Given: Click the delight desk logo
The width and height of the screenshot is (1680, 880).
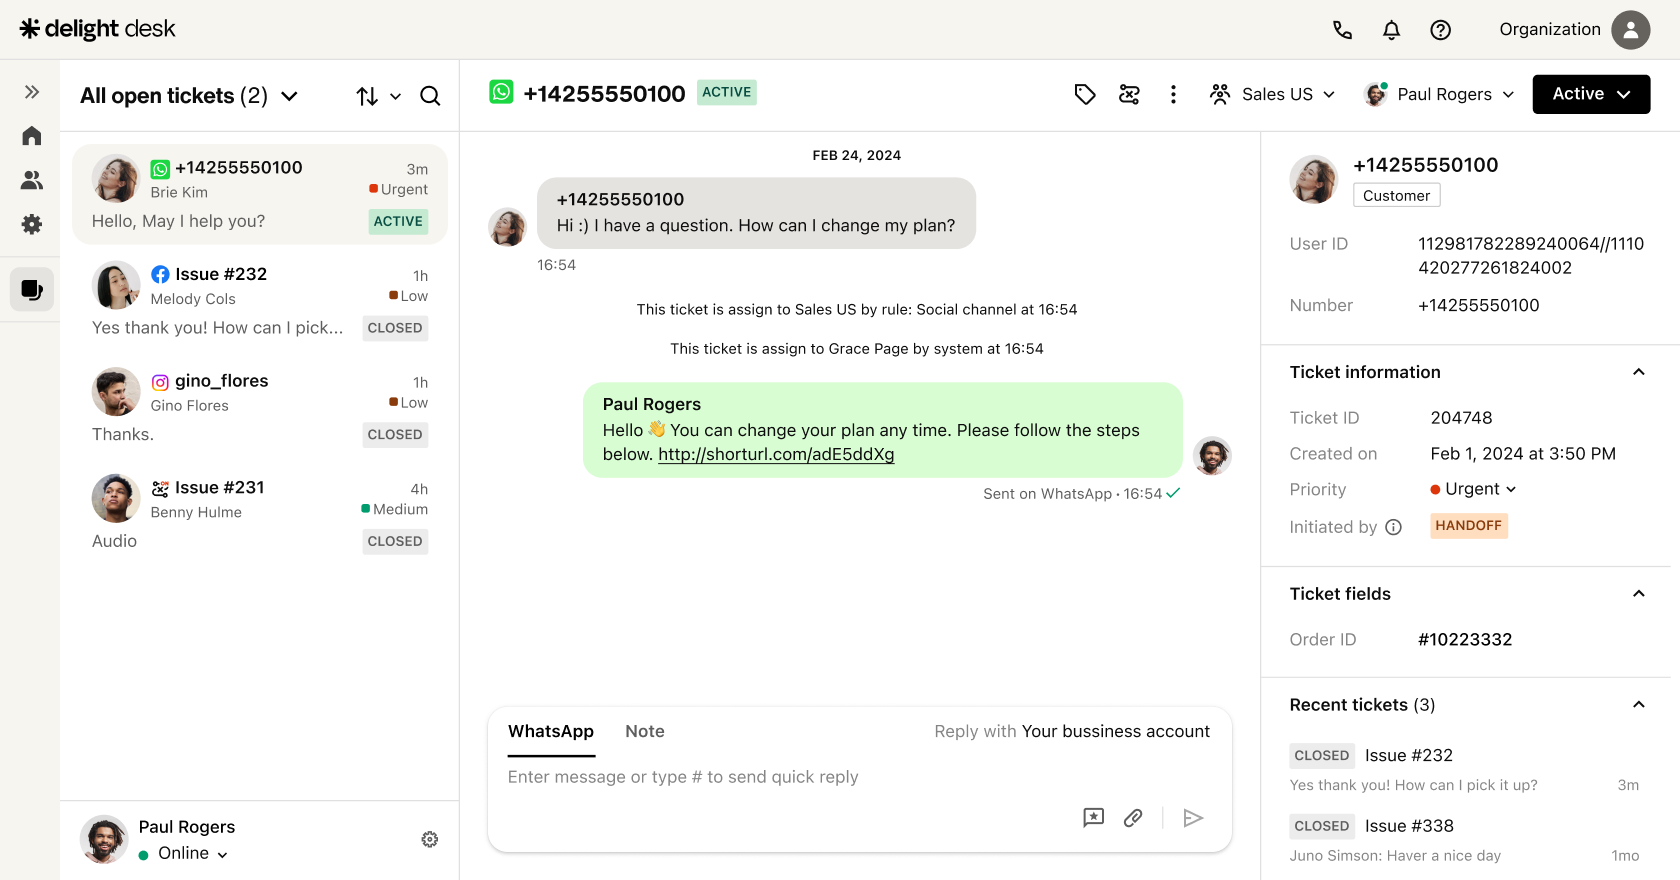Looking at the screenshot, I should [x=98, y=29].
